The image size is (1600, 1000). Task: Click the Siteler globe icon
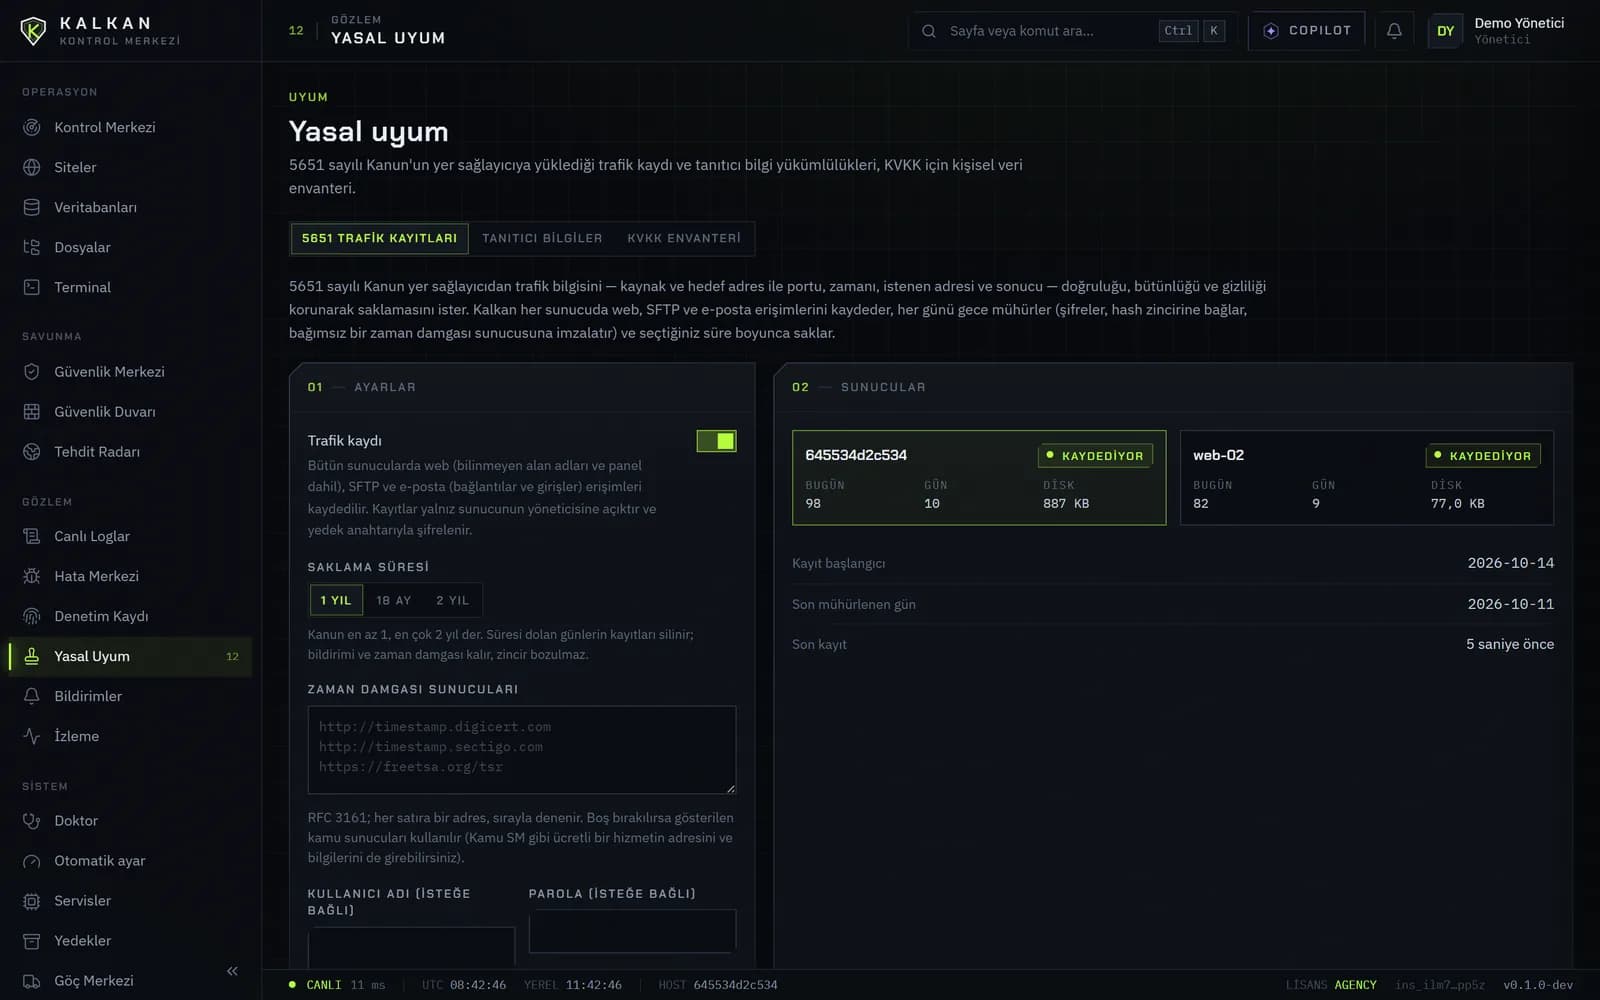click(x=32, y=167)
